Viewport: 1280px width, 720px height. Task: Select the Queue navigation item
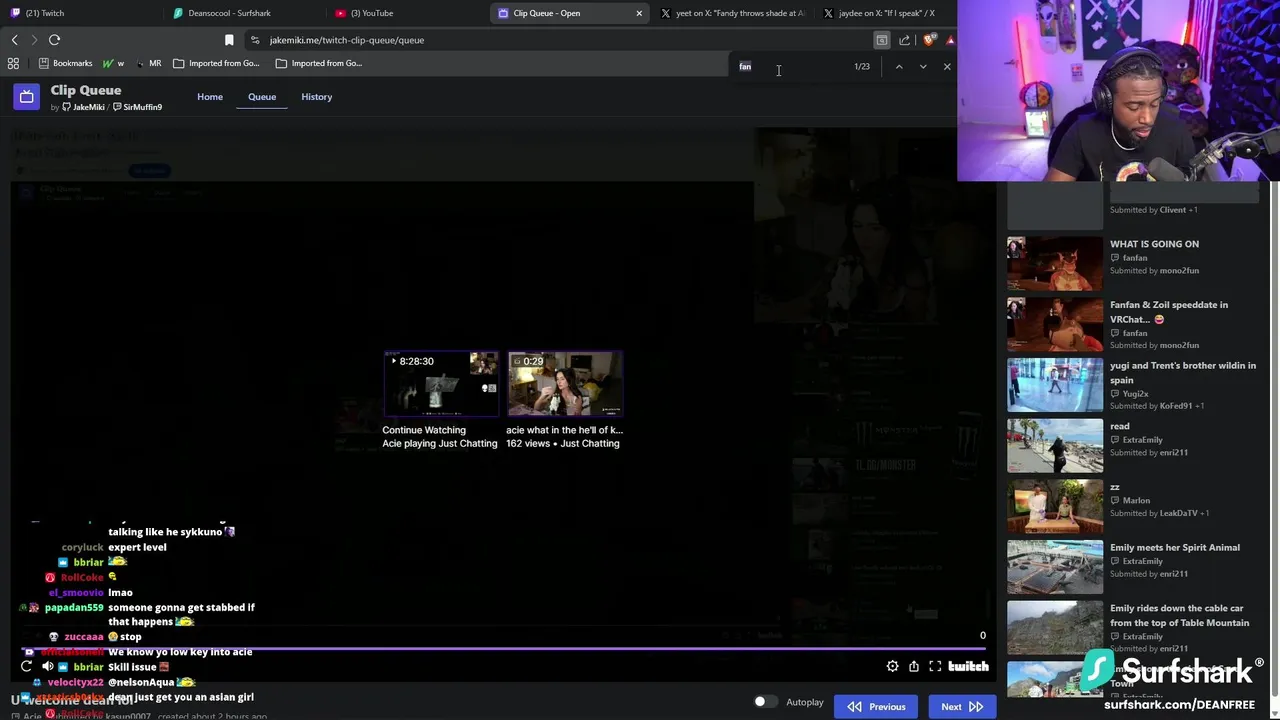pos(262,97)
